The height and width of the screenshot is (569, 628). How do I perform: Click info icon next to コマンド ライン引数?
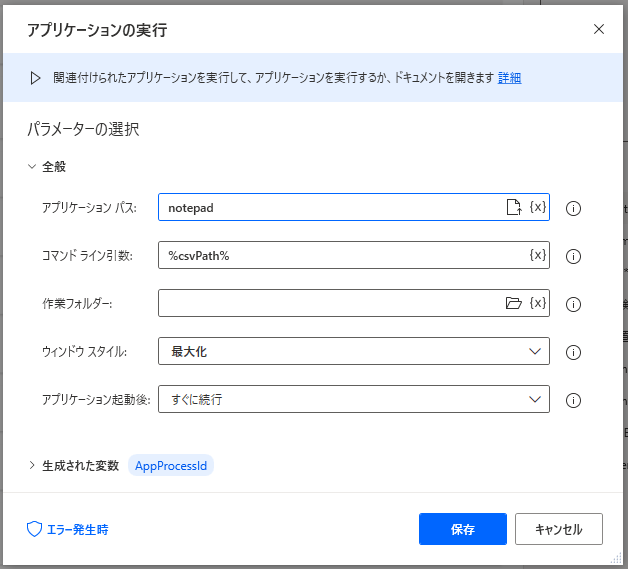click(574, 256)
